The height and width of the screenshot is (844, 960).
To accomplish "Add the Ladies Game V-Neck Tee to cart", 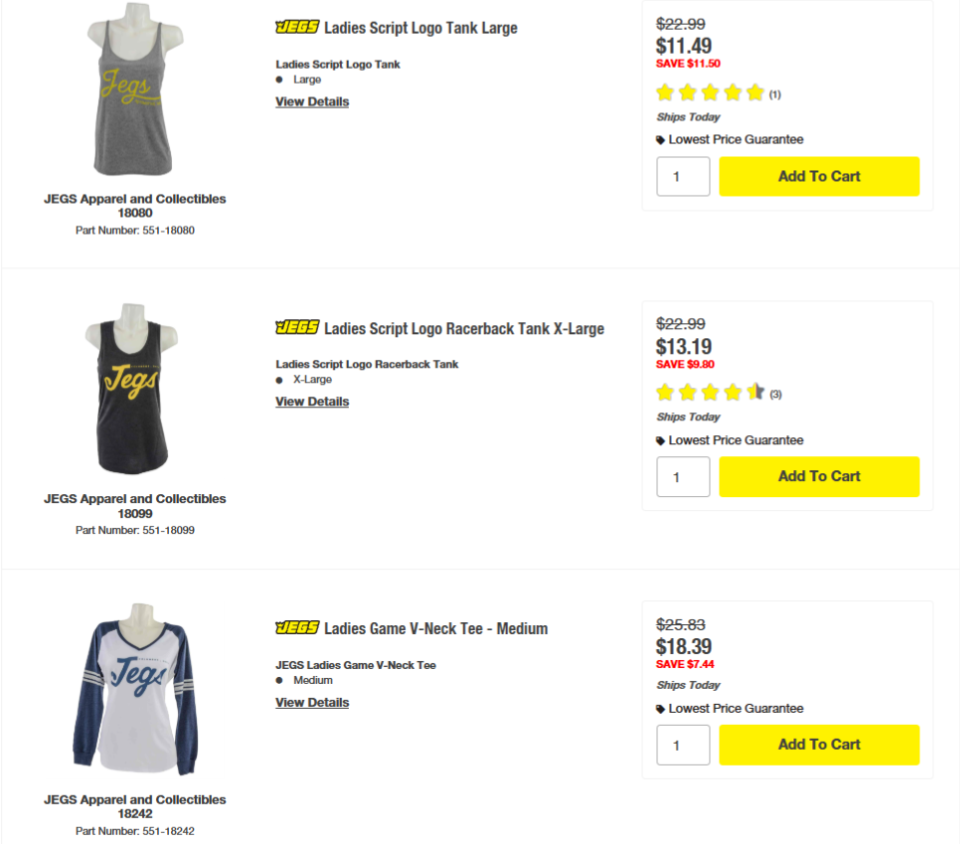I will click(x=819, y=744).
